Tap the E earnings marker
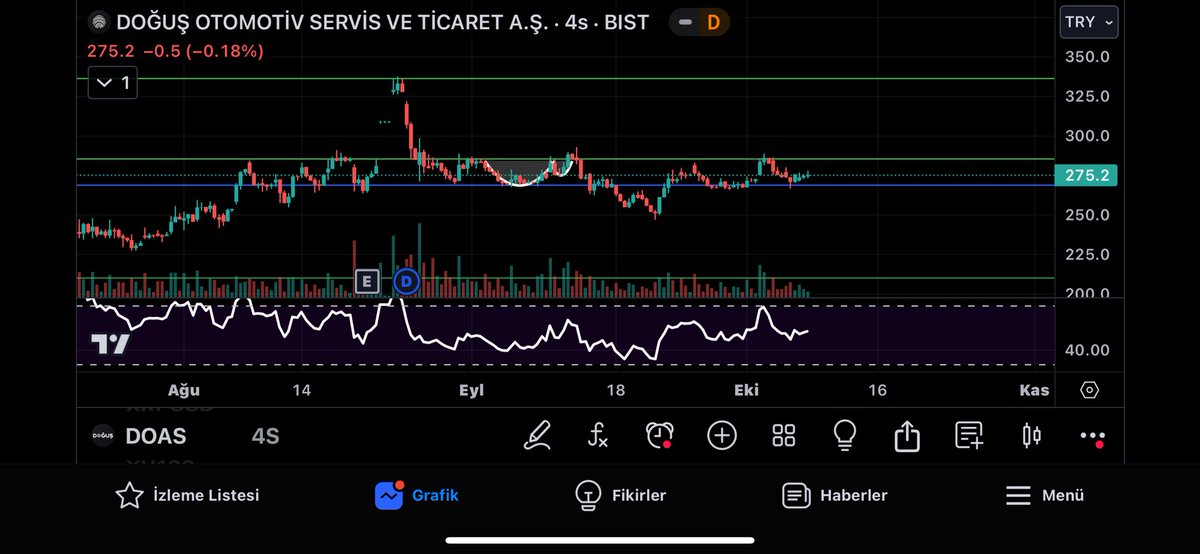Image resolution: width=1200 pixels, height=554 pixels. pos(366,281)
